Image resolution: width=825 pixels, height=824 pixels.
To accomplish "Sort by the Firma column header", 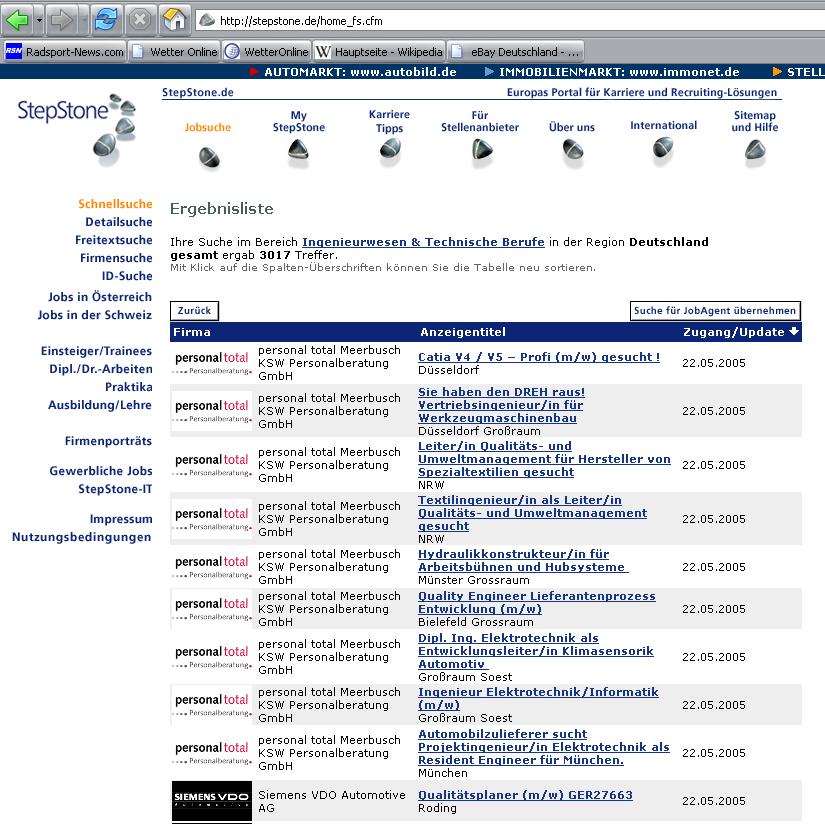I will [x=192, y=332].
